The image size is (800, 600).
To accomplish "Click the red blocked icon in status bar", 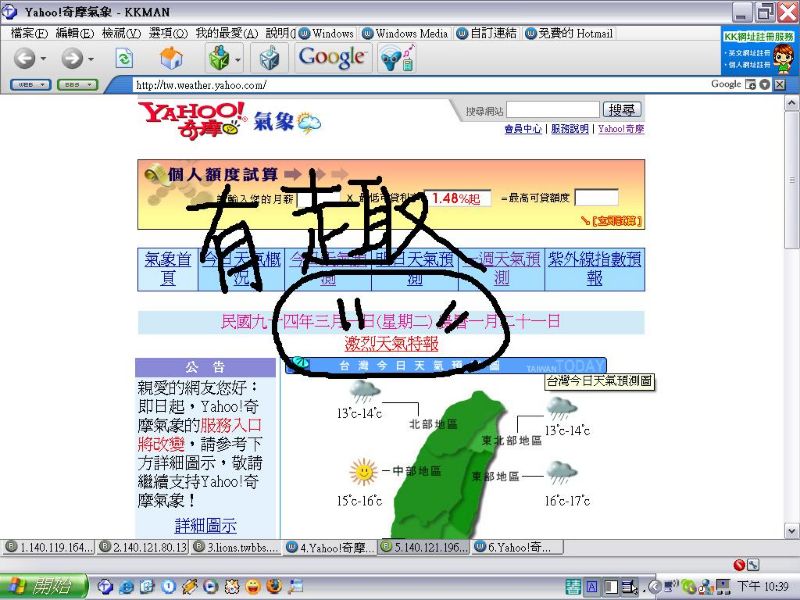I will click(x=739, y=565).
